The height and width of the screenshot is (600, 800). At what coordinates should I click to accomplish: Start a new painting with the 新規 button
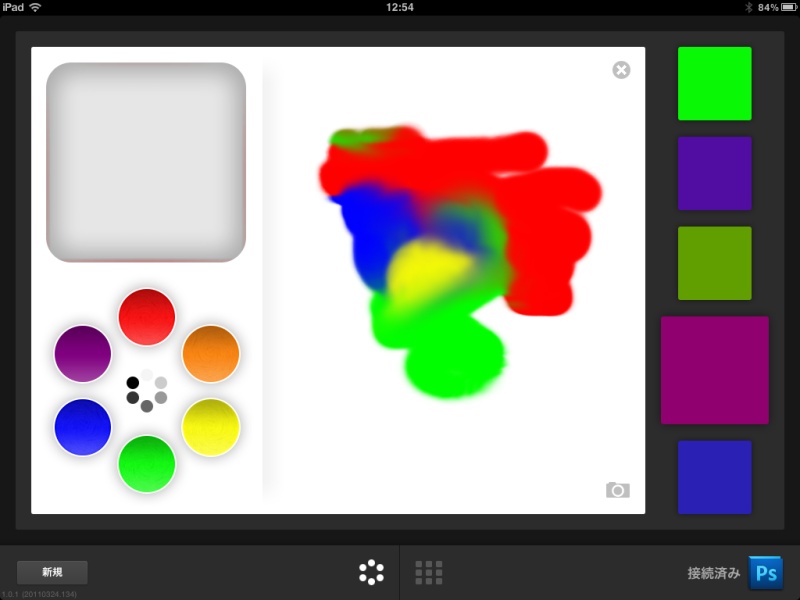[52, 572]
